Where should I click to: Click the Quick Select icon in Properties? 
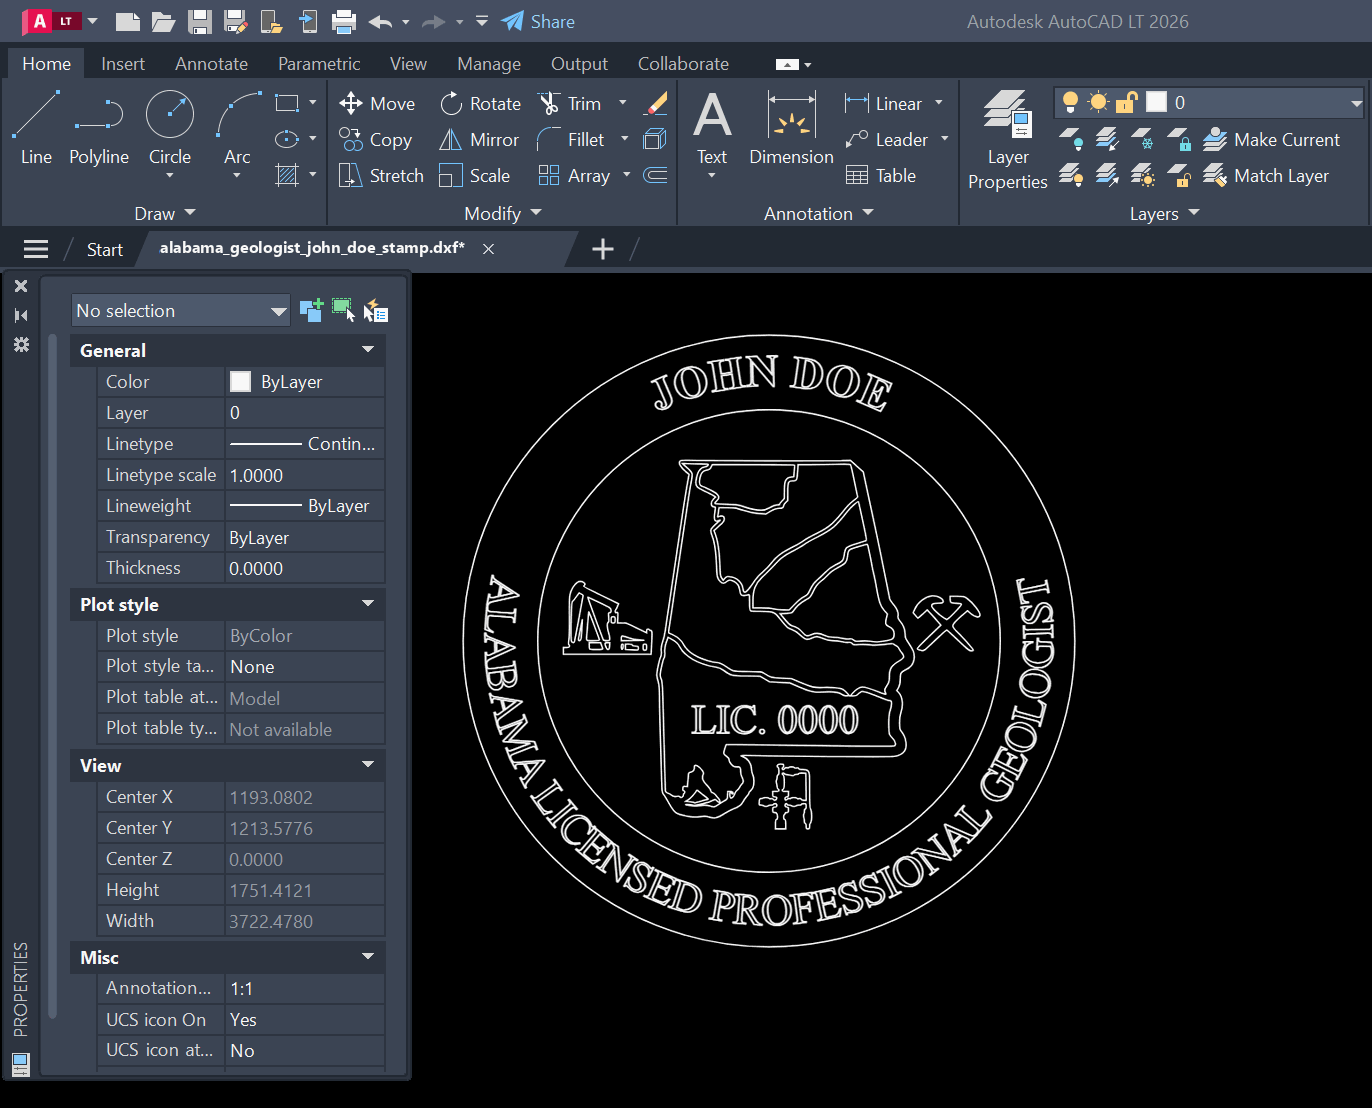[x=376, y=311]
